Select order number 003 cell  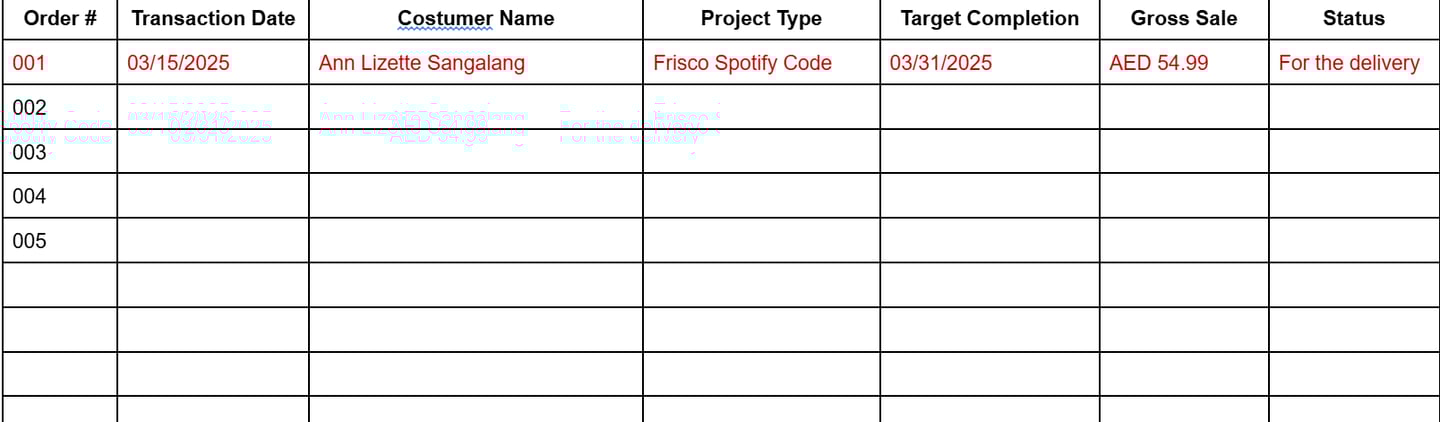[x=60, y=151]
